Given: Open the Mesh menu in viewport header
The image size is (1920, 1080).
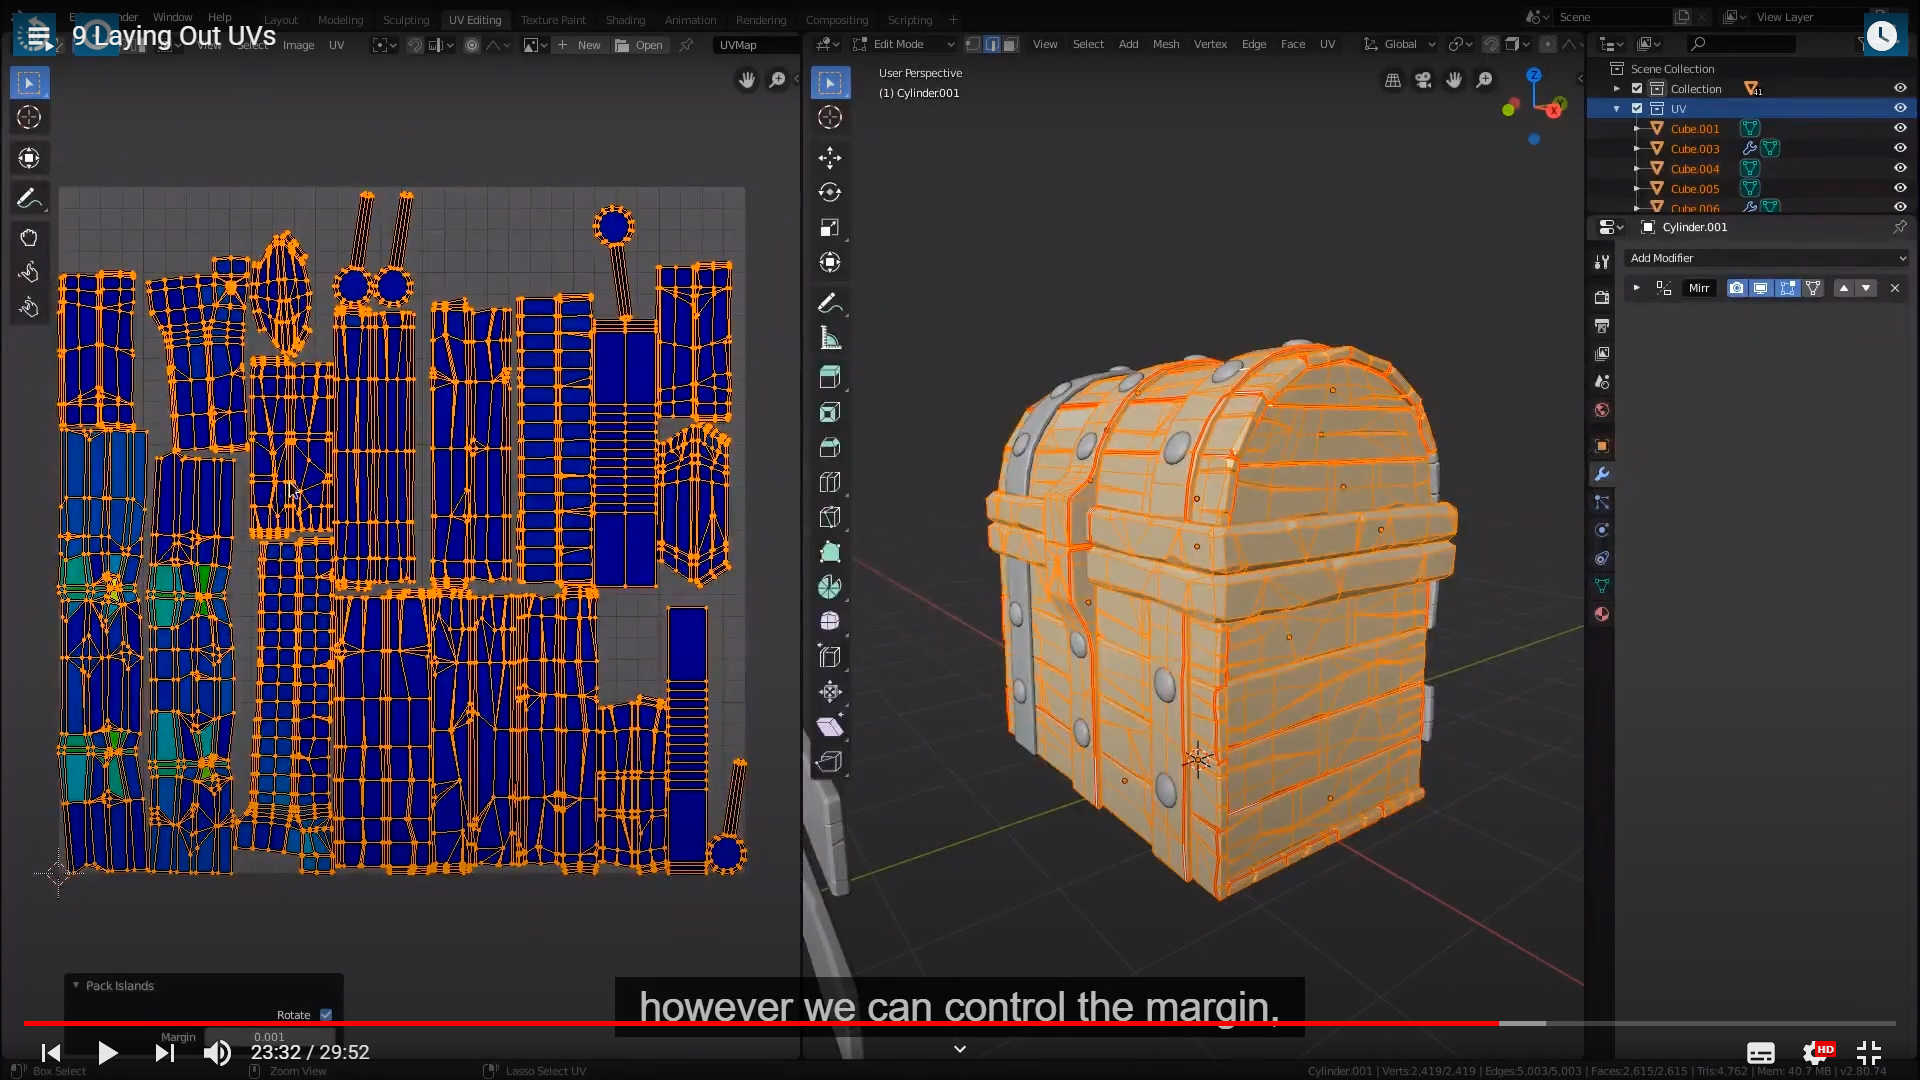Looking at the screenshot, I should [1165, 44].
